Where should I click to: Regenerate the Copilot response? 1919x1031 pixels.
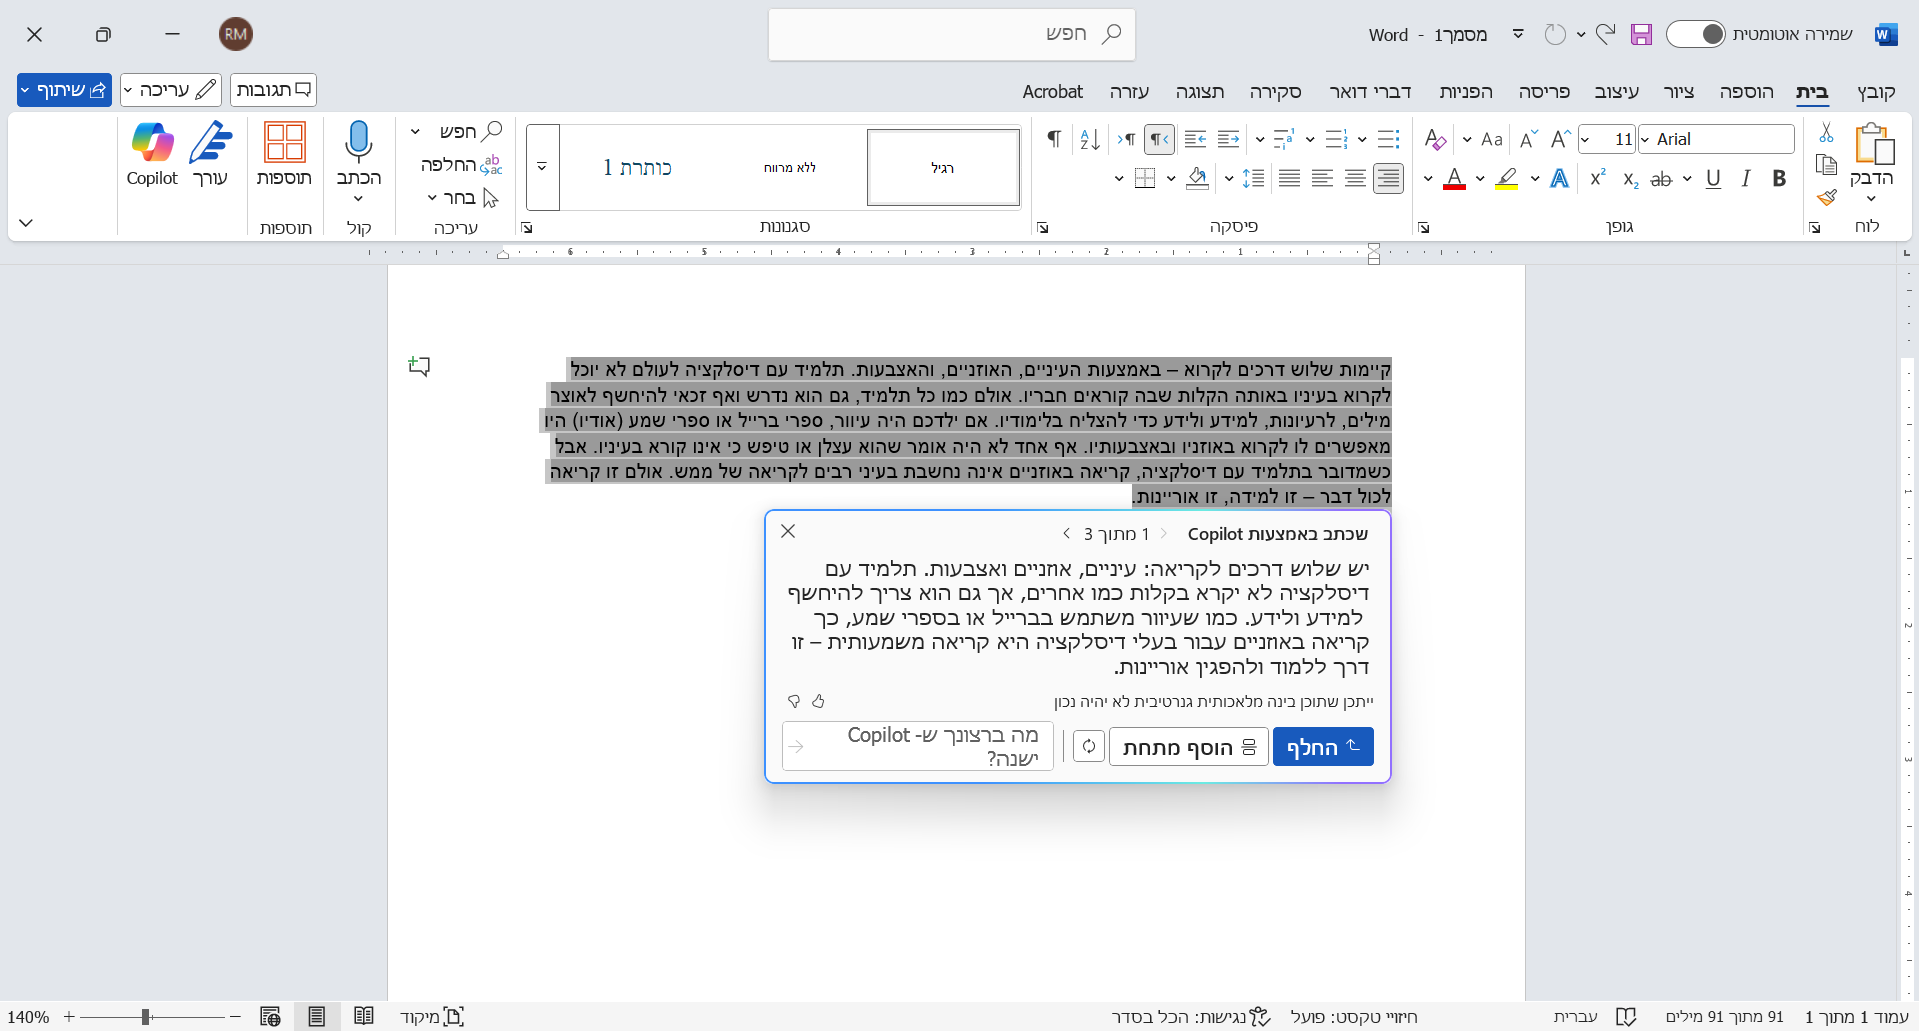tap(1088, 747)
